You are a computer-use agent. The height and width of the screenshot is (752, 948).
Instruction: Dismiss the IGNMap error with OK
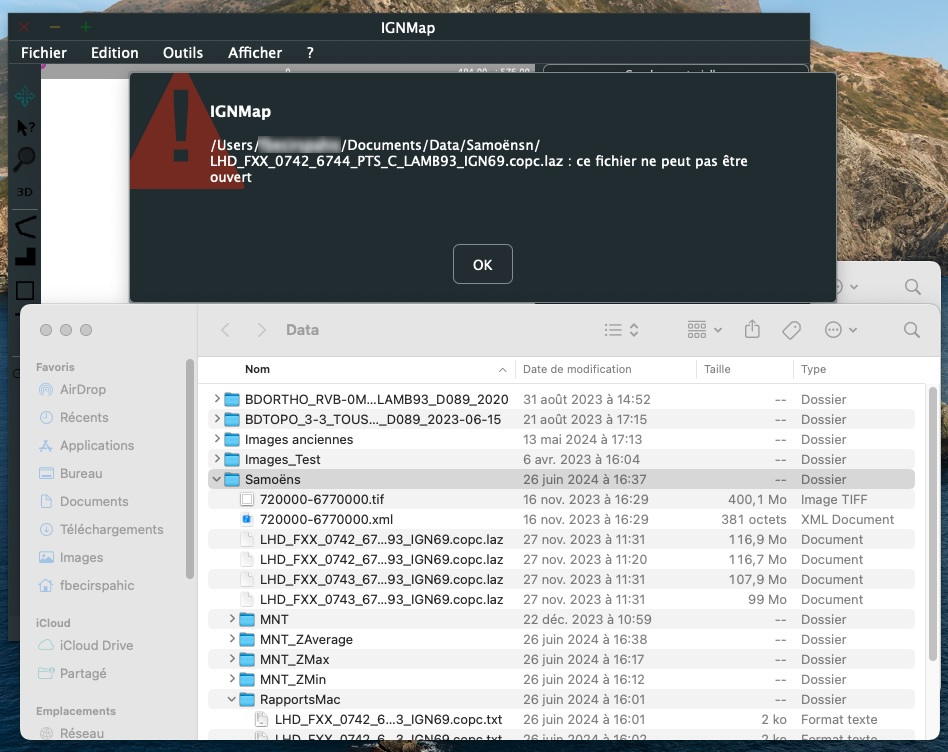click(x=482, y=264)
